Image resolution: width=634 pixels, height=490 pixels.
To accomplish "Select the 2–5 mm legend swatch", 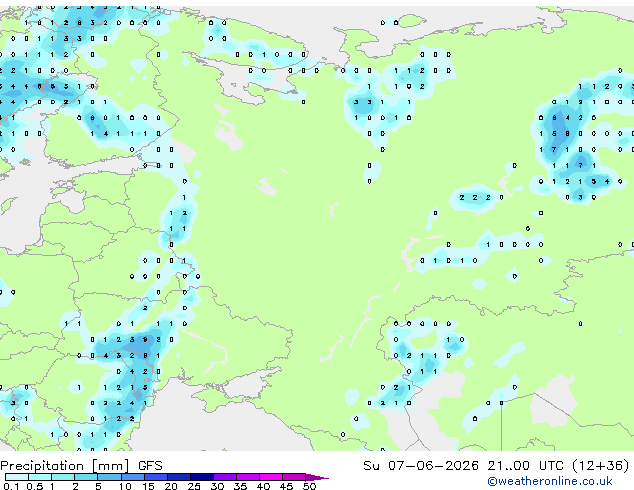I will 86,477.
